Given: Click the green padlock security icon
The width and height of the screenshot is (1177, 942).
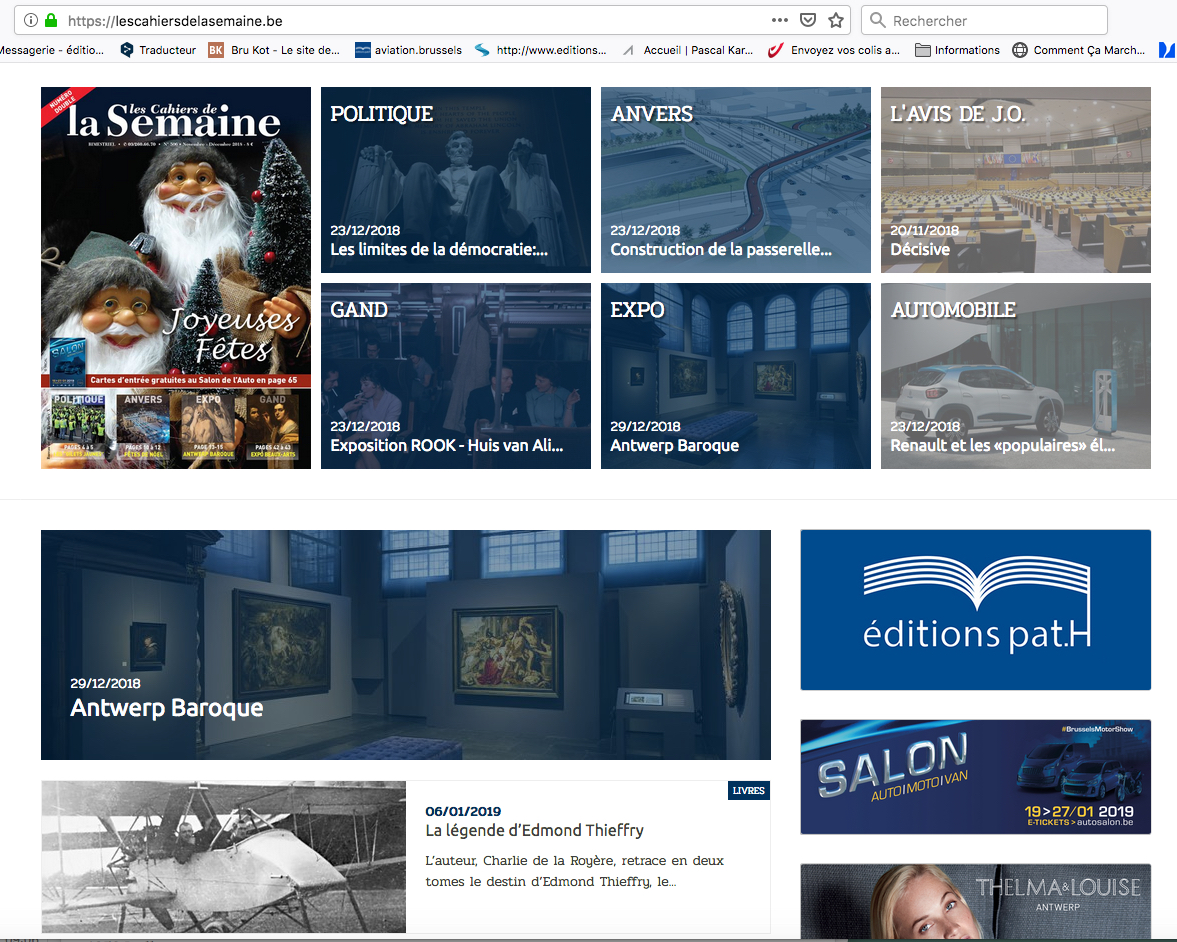Looking at the screenshot, I should pos(51,20).
